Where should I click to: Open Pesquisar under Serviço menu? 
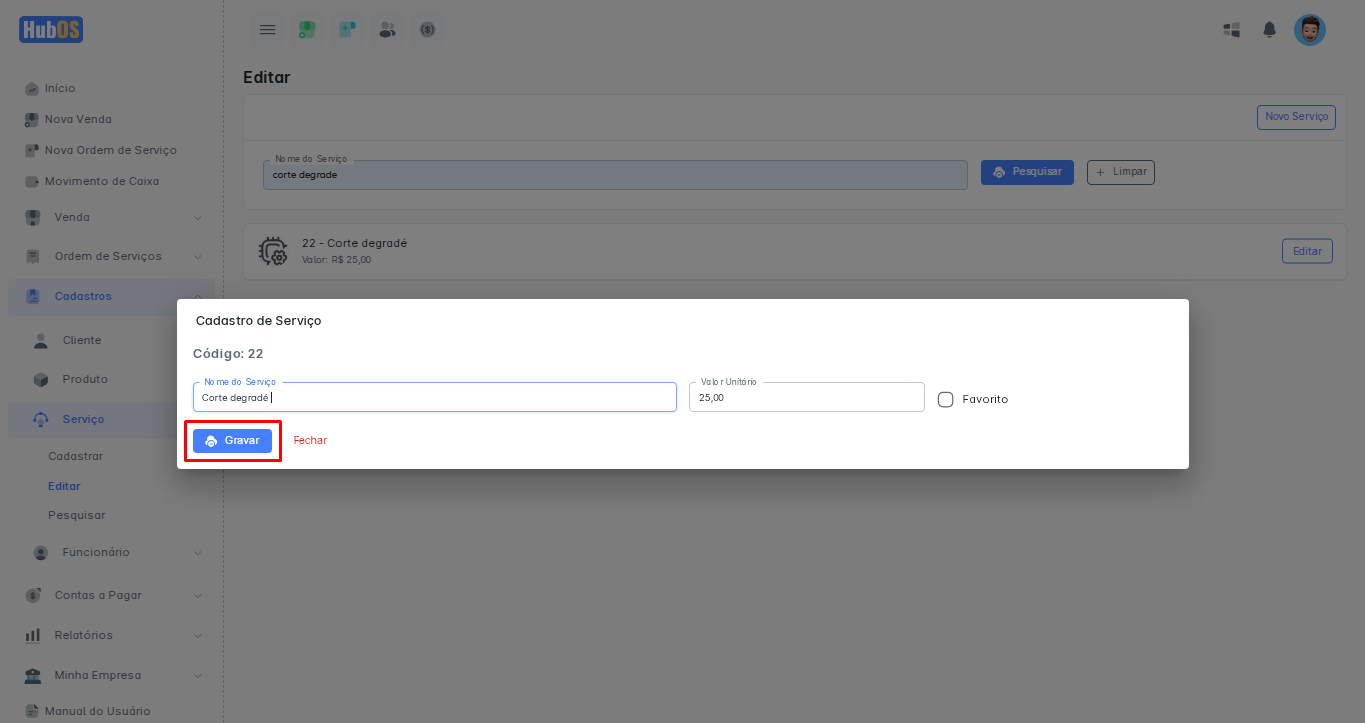(x=76, y=515)
